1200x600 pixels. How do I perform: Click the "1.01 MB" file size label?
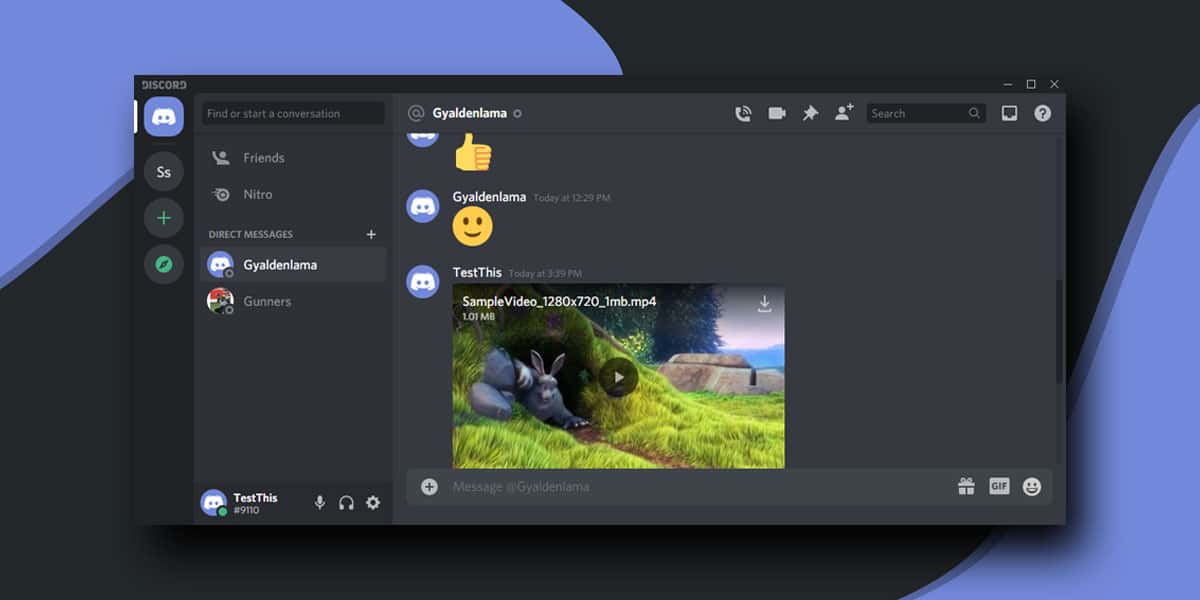[479, 317]
